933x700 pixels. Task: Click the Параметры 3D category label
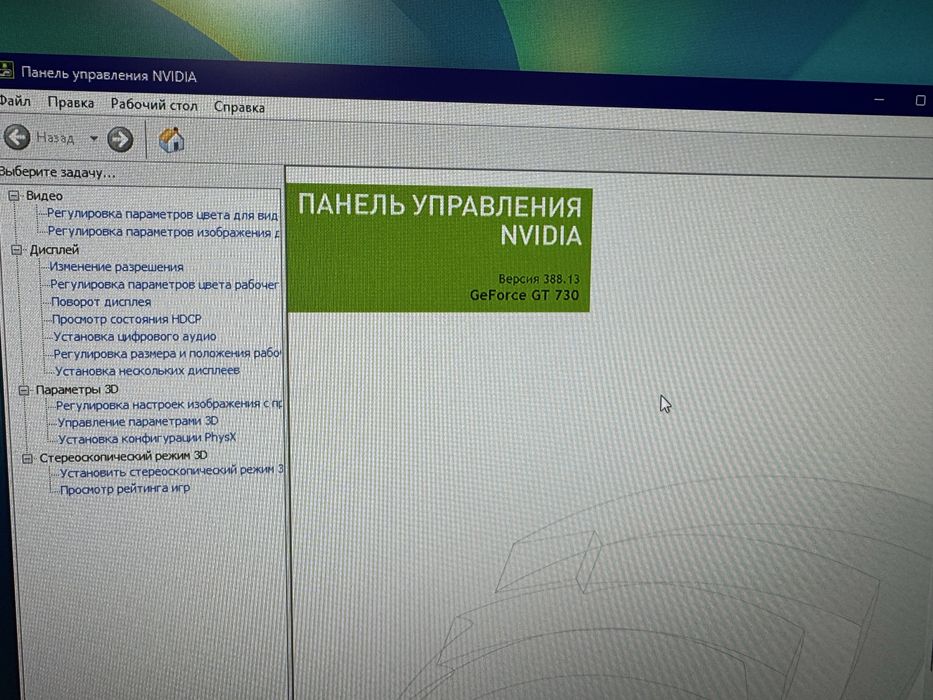77,389
